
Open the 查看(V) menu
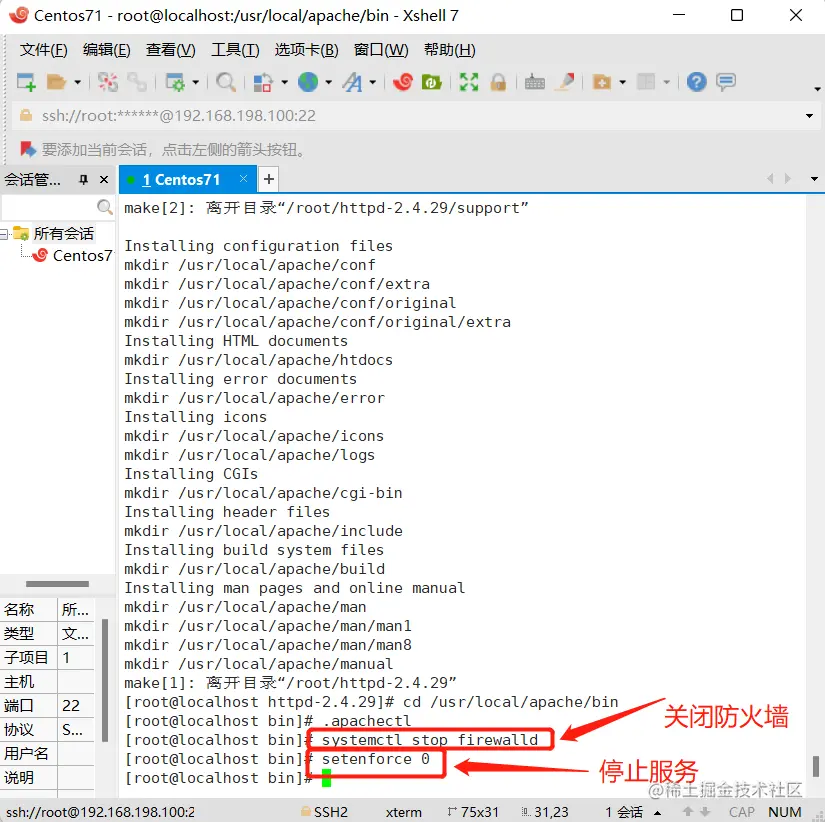click(170, 50)
